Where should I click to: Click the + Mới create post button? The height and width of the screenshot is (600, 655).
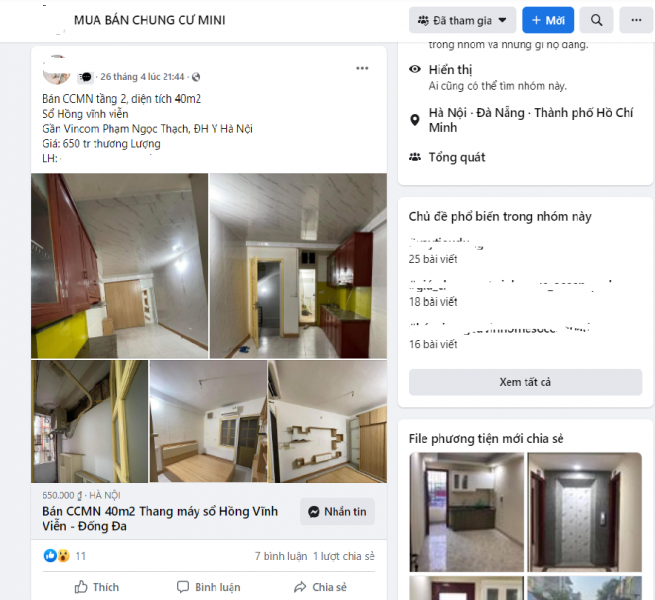tap(548, 20)
